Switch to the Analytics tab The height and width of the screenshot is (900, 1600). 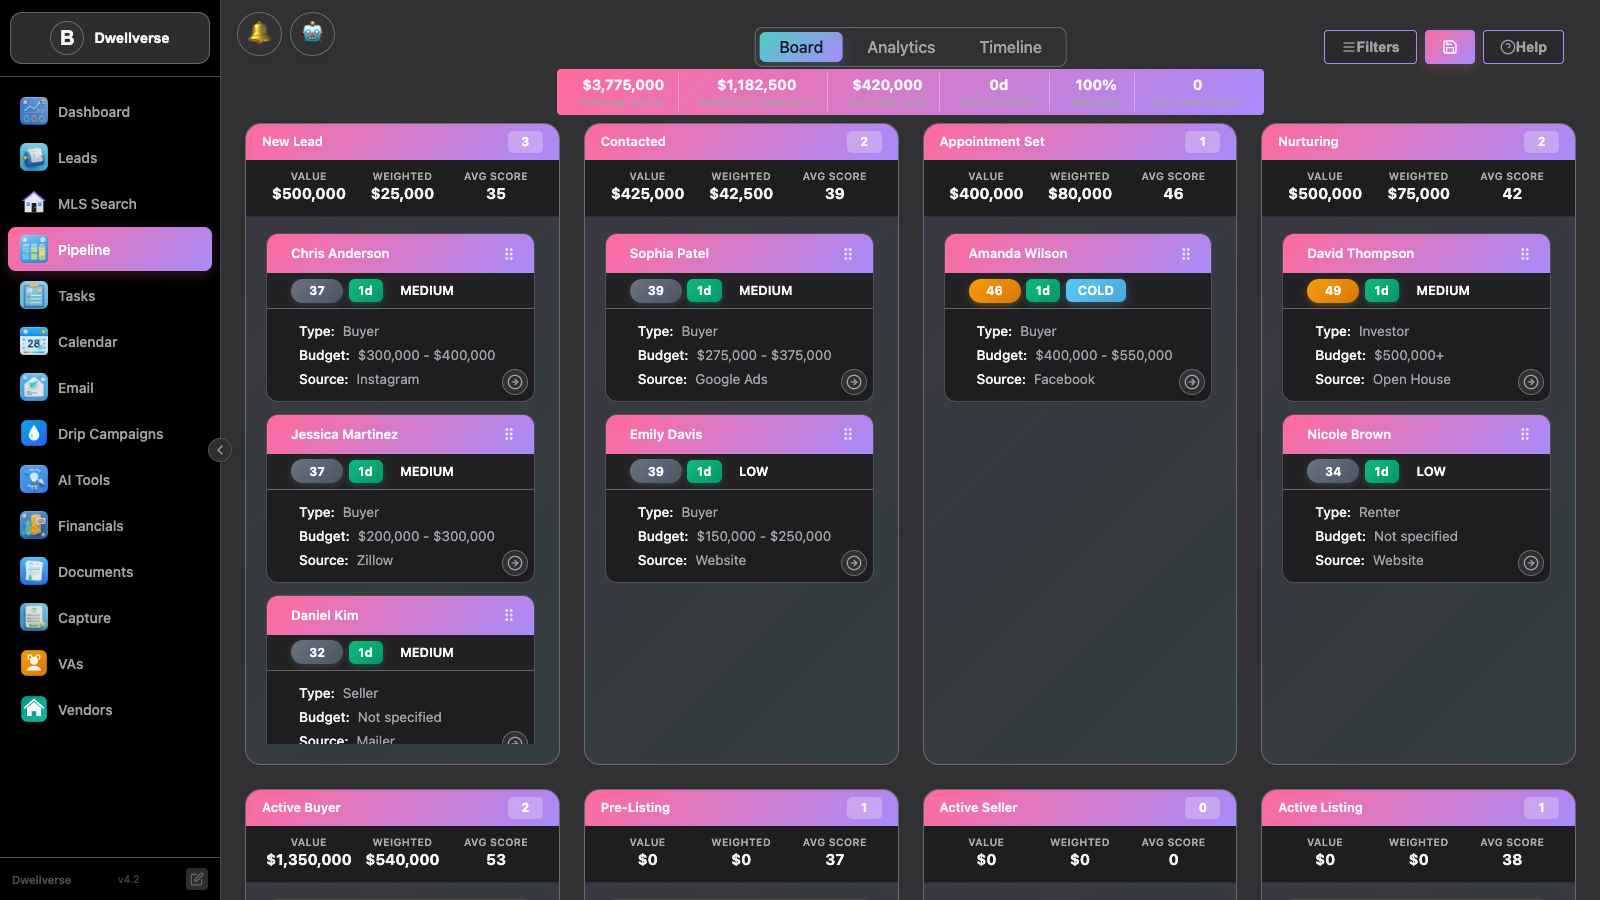pos(901,47)
